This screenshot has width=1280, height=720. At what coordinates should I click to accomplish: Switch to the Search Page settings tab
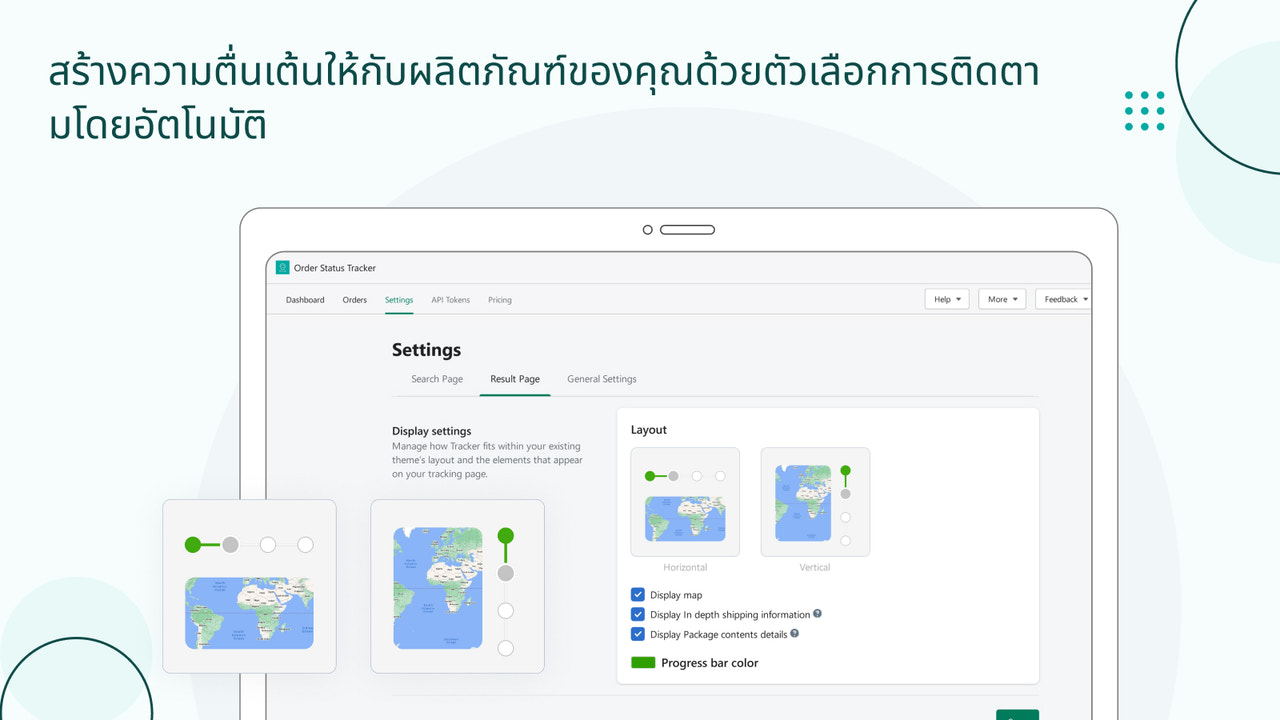[x=437, y=379]
